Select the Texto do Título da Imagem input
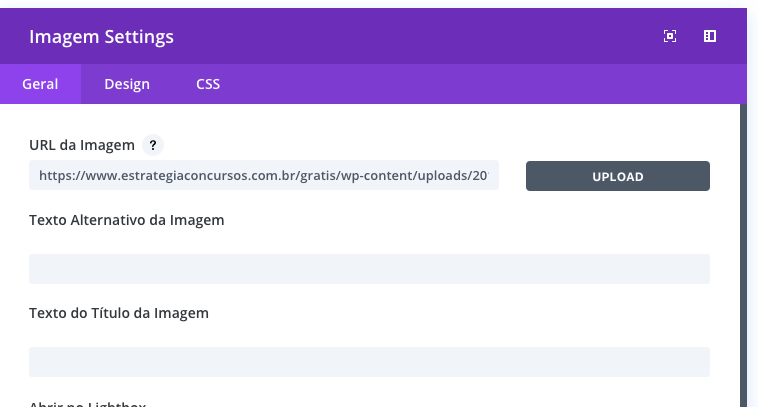Image resolution: width=758 pixels, height=407 pixels. [369, 362]
